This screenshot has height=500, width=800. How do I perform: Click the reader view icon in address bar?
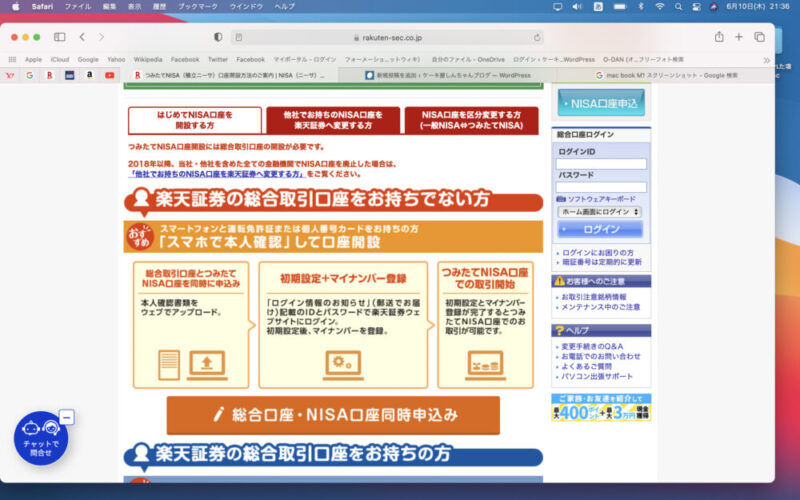click(x=239, y=37)
